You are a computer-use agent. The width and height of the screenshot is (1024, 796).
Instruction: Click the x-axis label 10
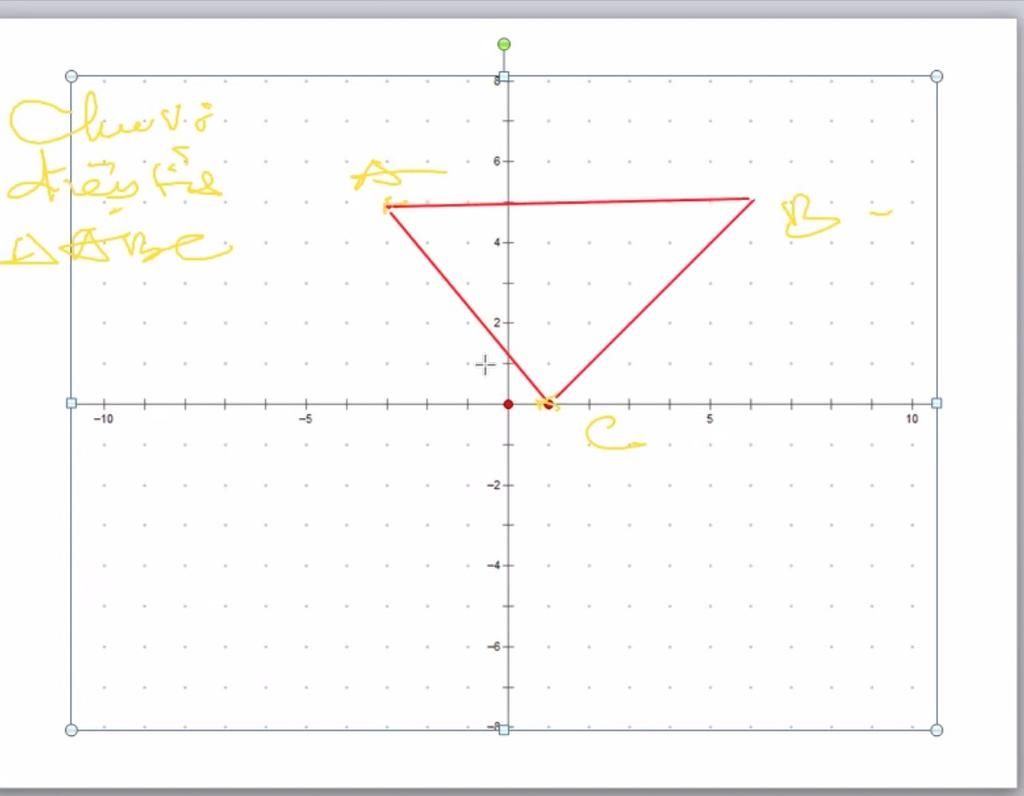tap(912, 419)
